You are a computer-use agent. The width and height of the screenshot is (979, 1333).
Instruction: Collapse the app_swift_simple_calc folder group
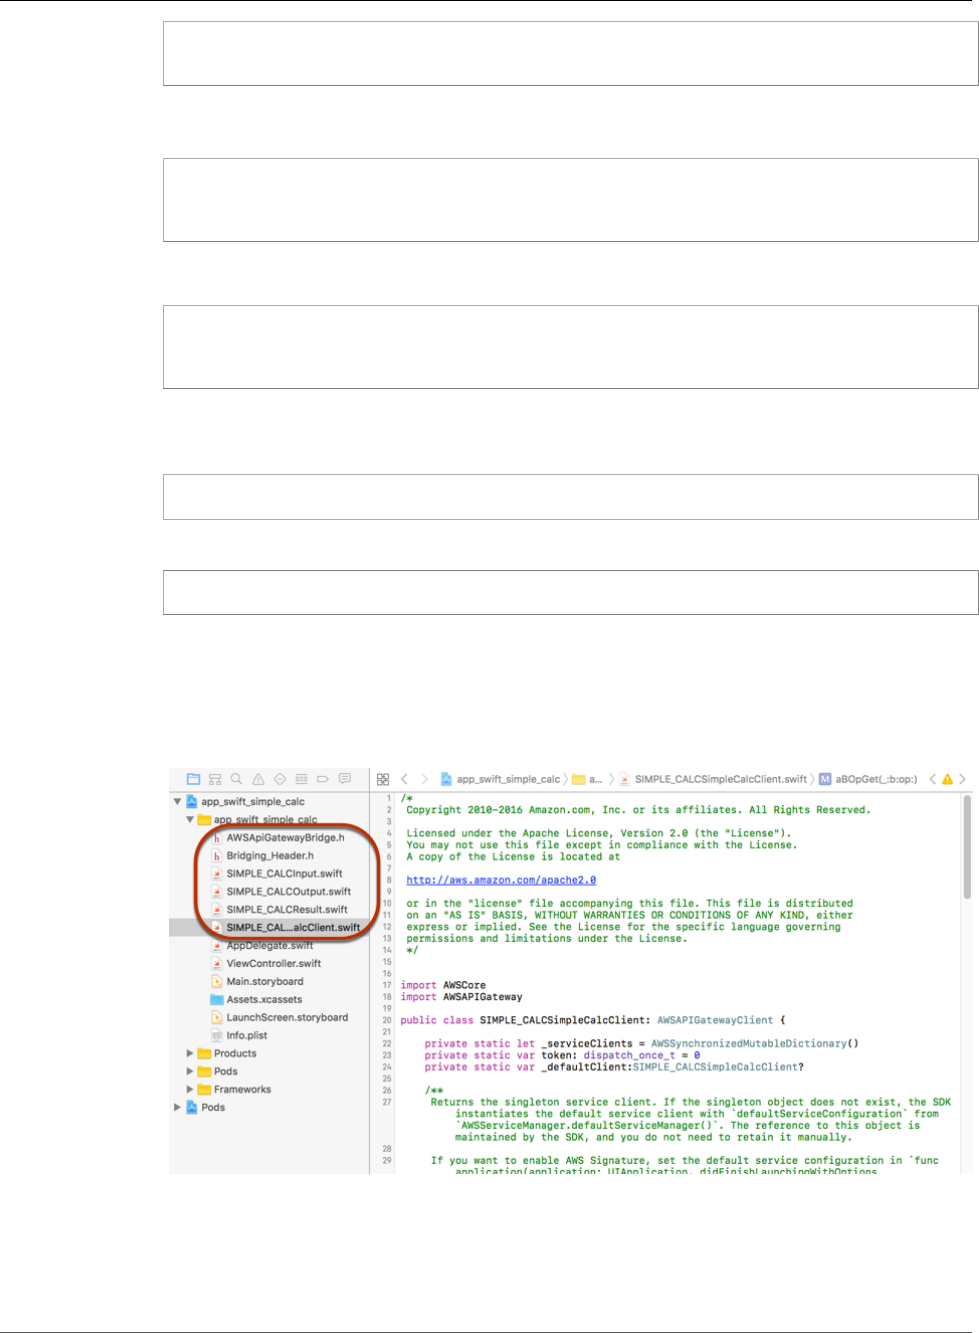(190, 820)
